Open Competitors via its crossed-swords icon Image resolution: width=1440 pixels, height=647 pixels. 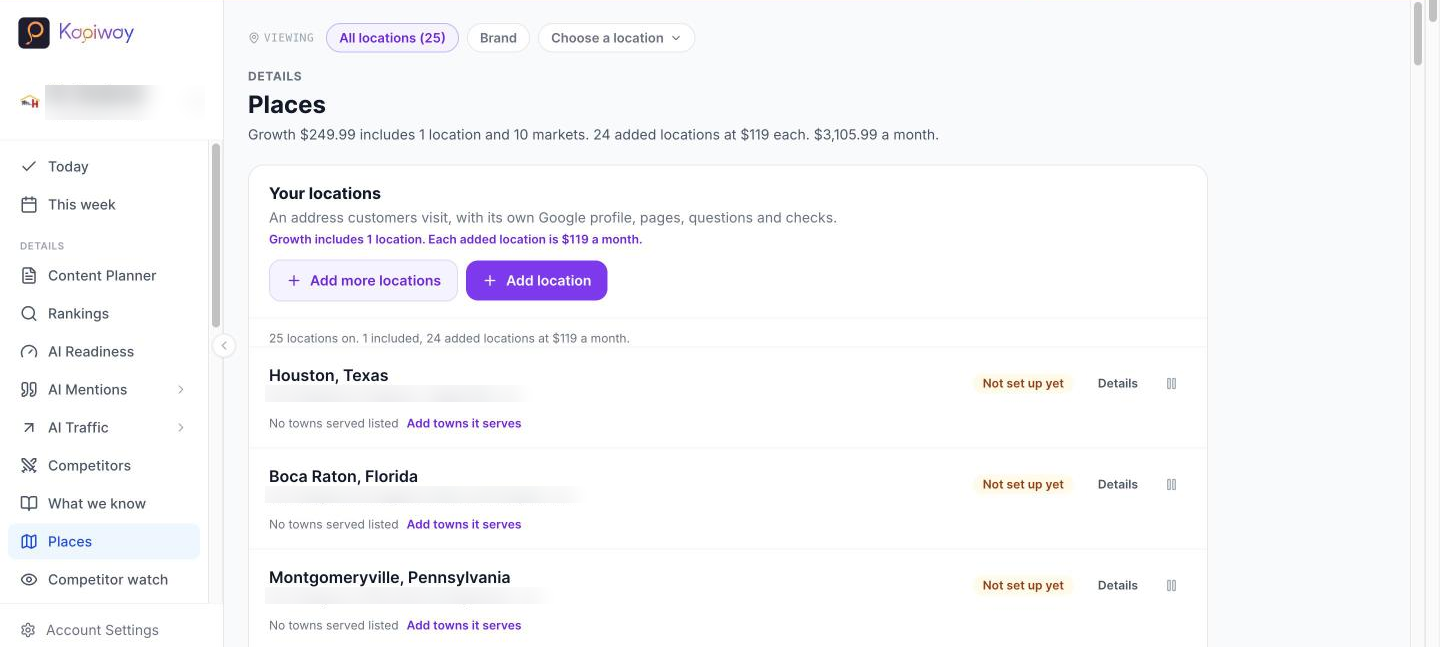pyautogui.click(x=29, y=465)
